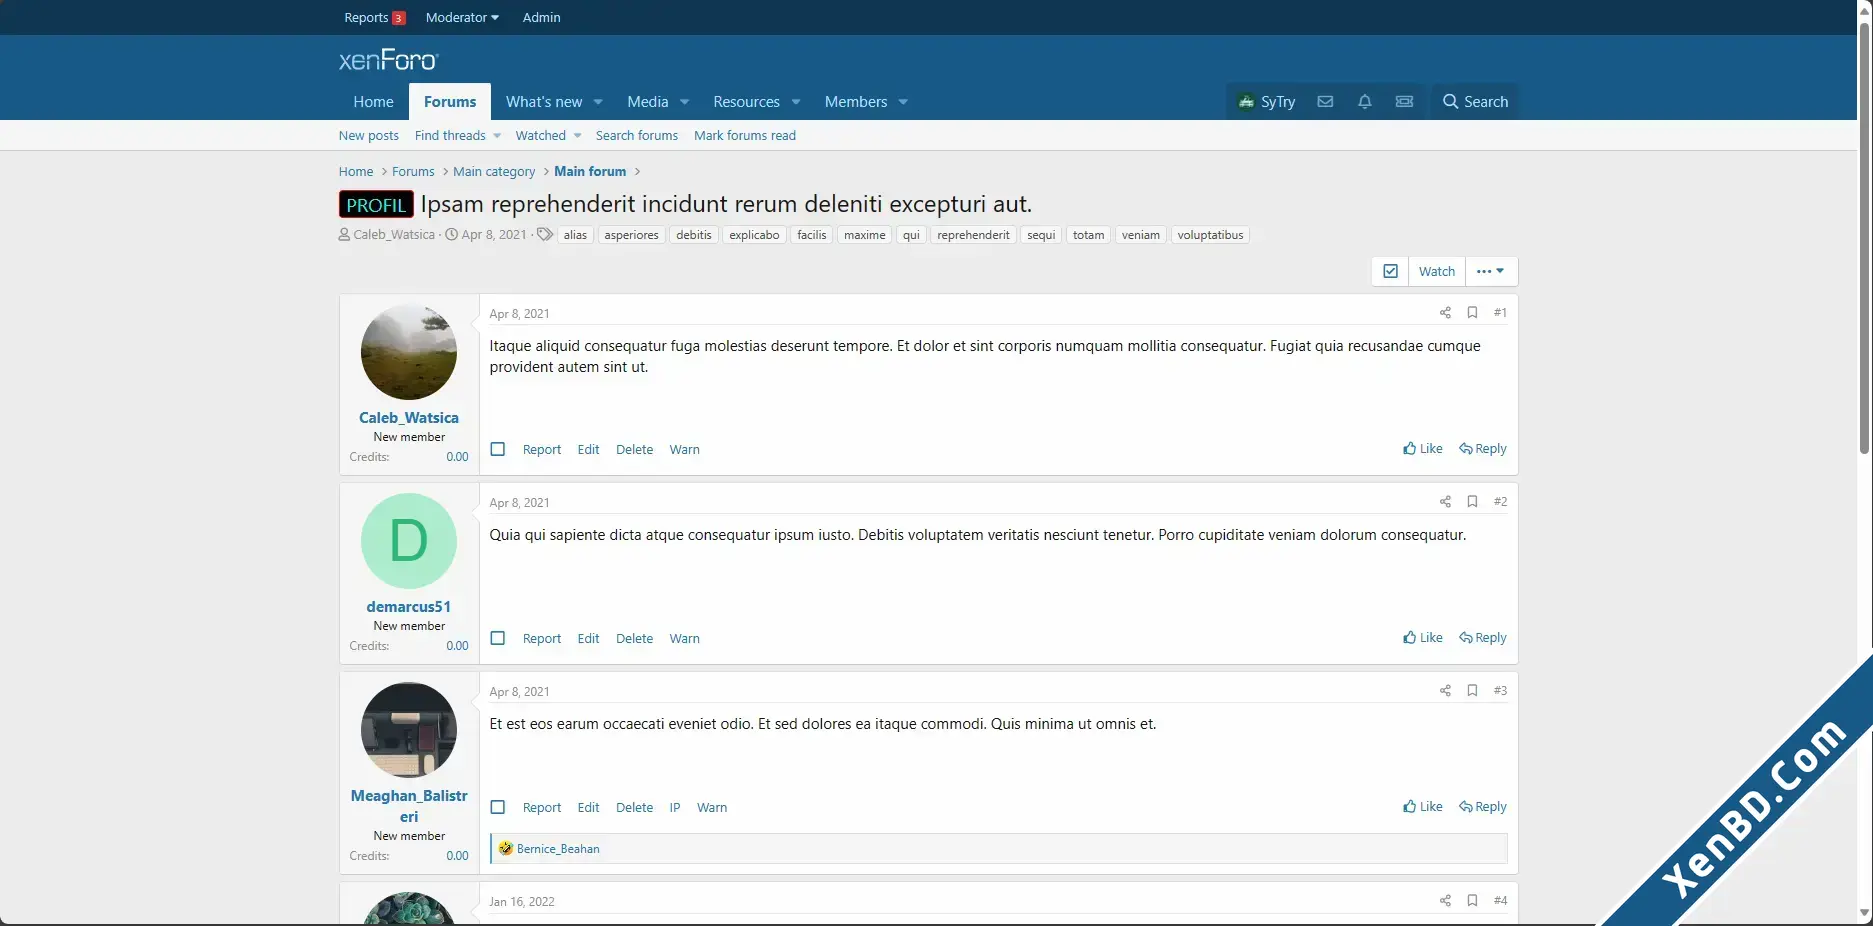
Task: Share post #3 via share icon
Action: pos(1445,691)
